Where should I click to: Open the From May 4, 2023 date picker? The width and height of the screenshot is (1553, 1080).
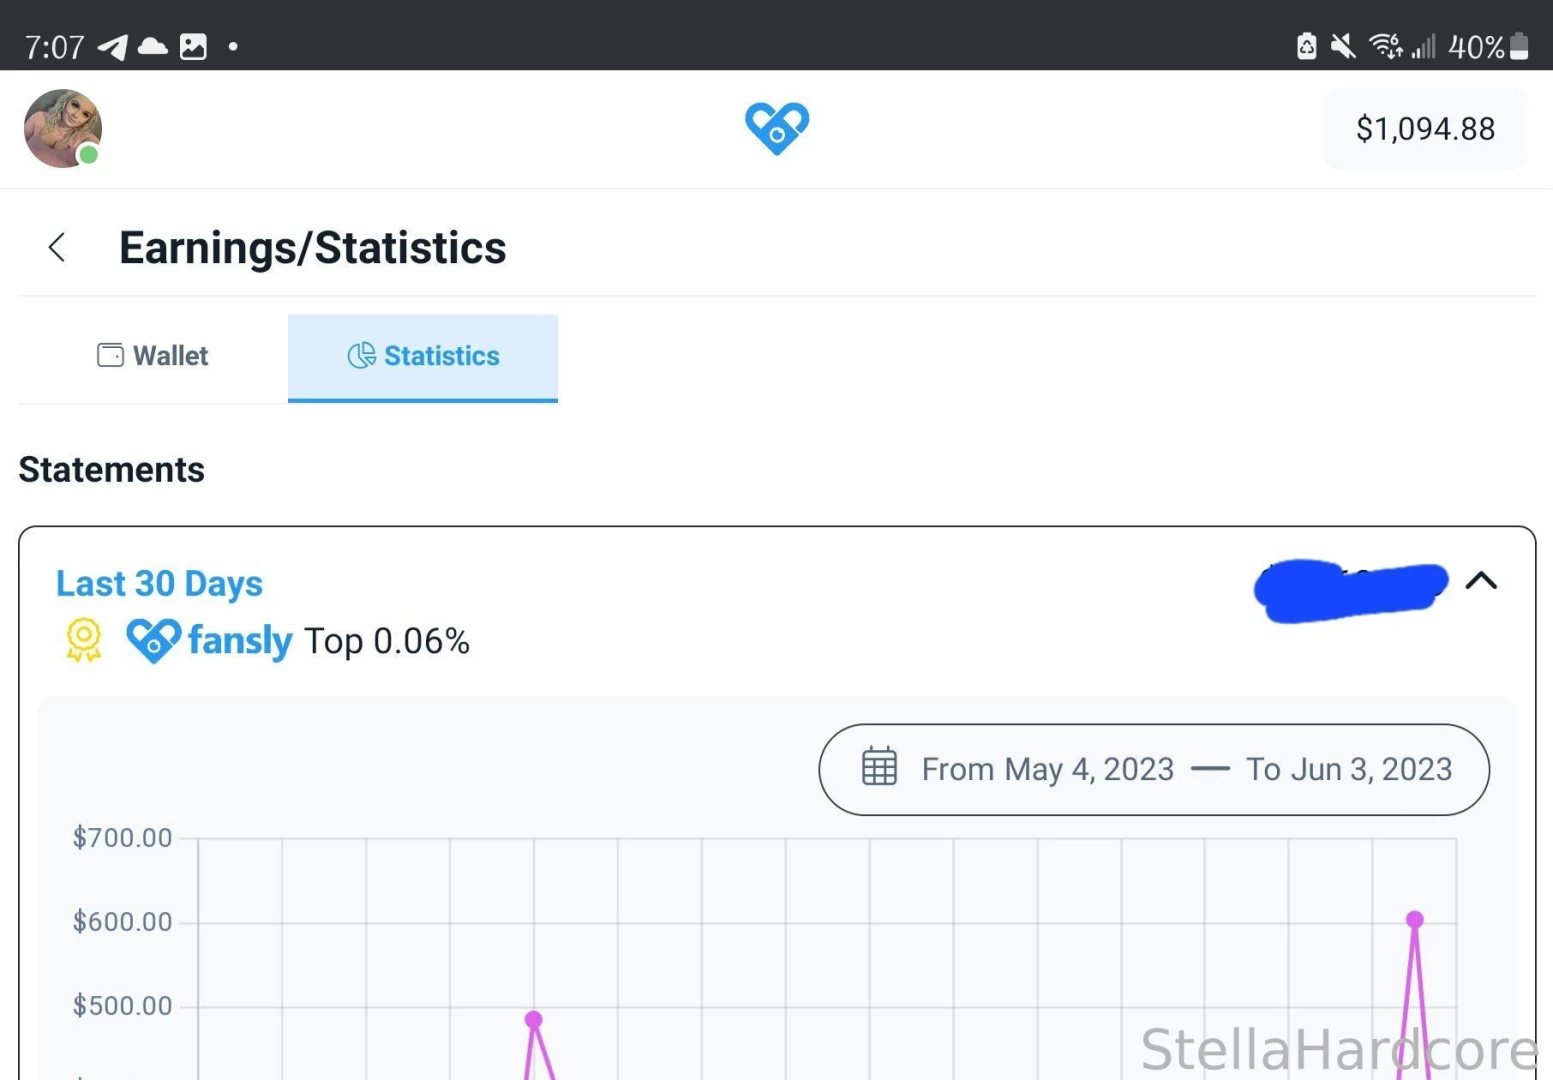[x=1047, y=769]
